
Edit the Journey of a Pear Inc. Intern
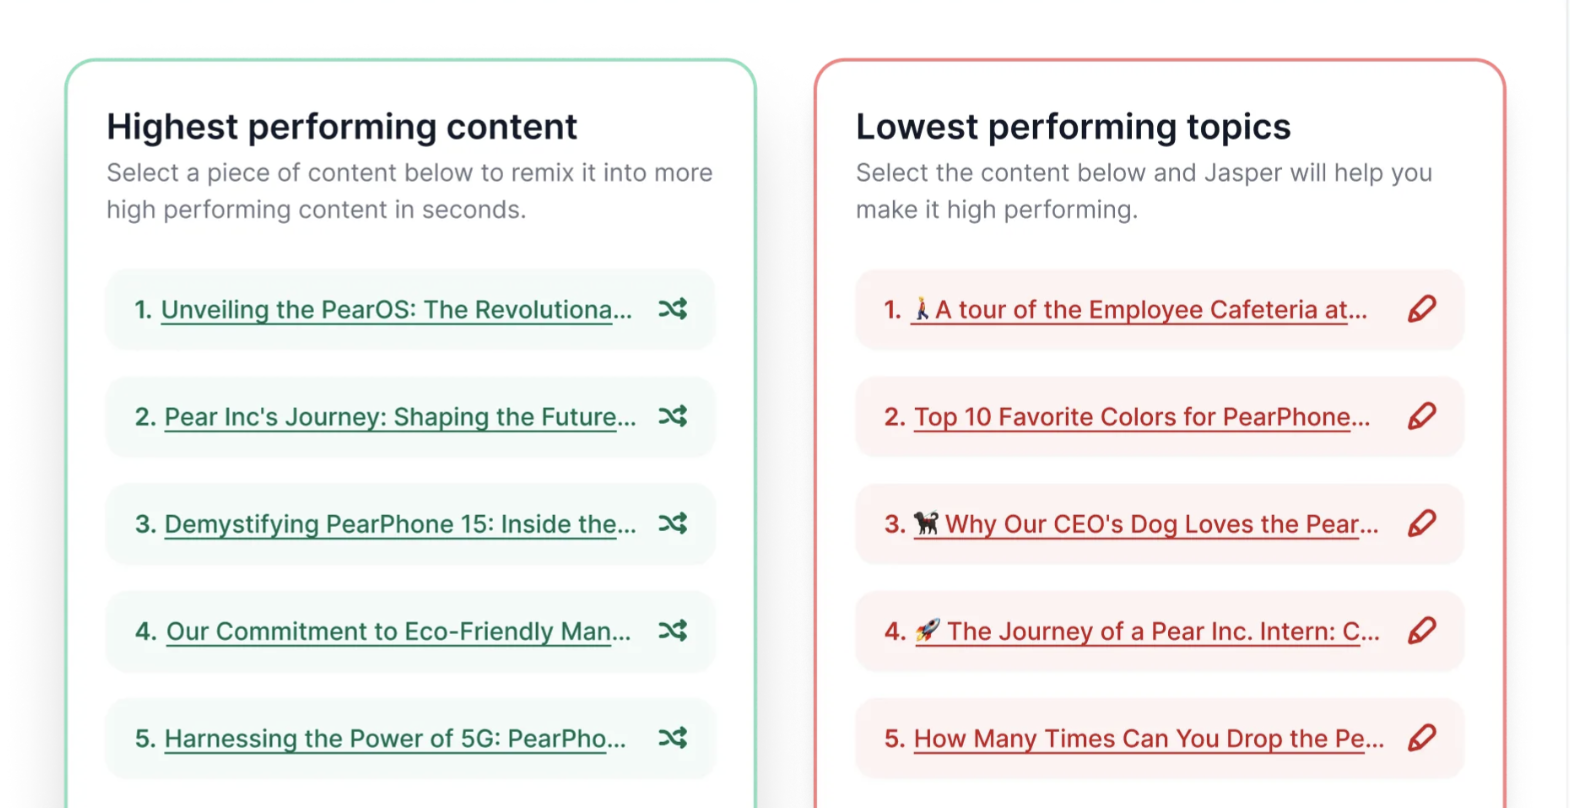coord(1421,630)
